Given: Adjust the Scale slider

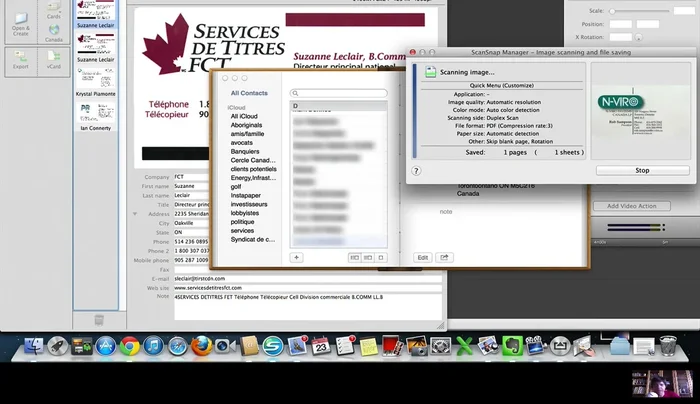Looking at the screenshot, I should coord(613,11).
